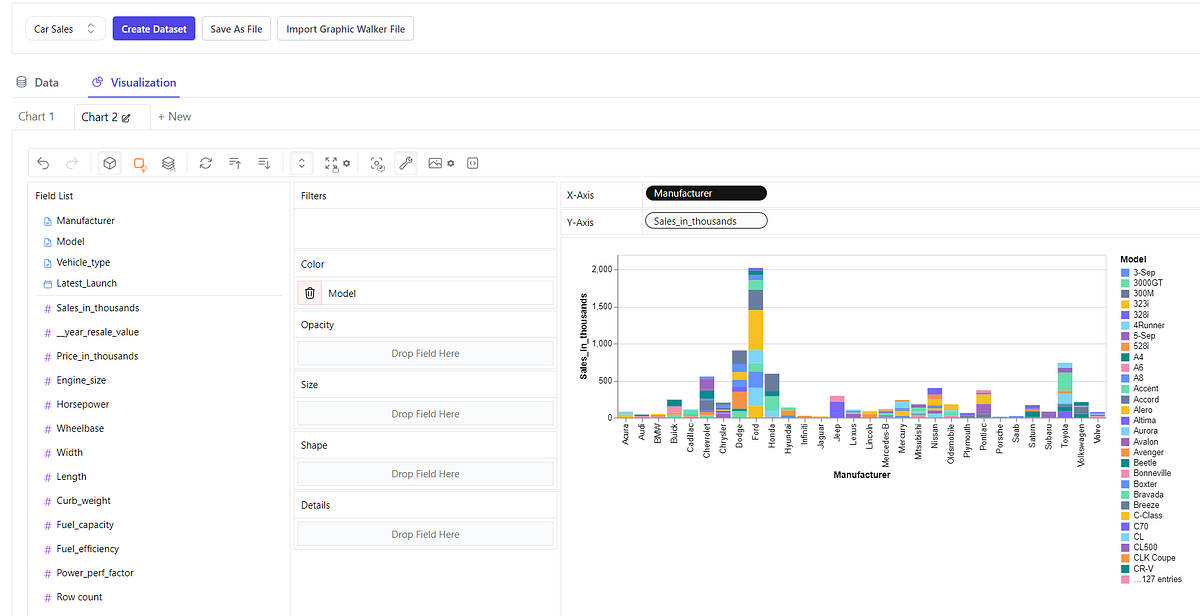The height and width of the screenshot is (616, 1200).
Task: Click the transpose refresh icon
Action: [206, 163]
